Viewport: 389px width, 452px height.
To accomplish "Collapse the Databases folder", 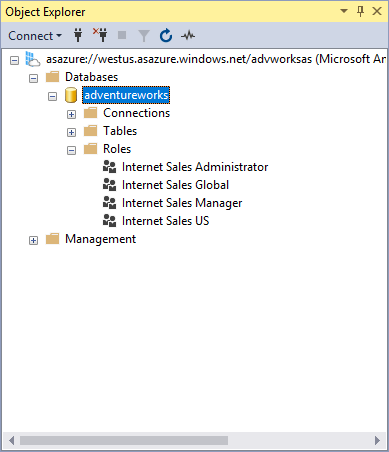I will [33, 79].
